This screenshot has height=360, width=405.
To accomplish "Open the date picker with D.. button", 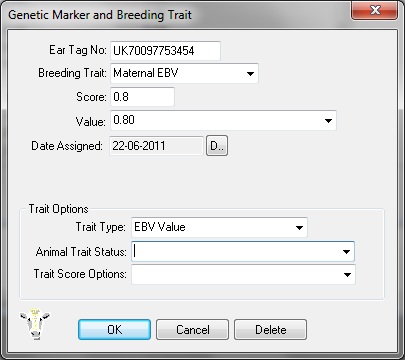I will [217, 146].
